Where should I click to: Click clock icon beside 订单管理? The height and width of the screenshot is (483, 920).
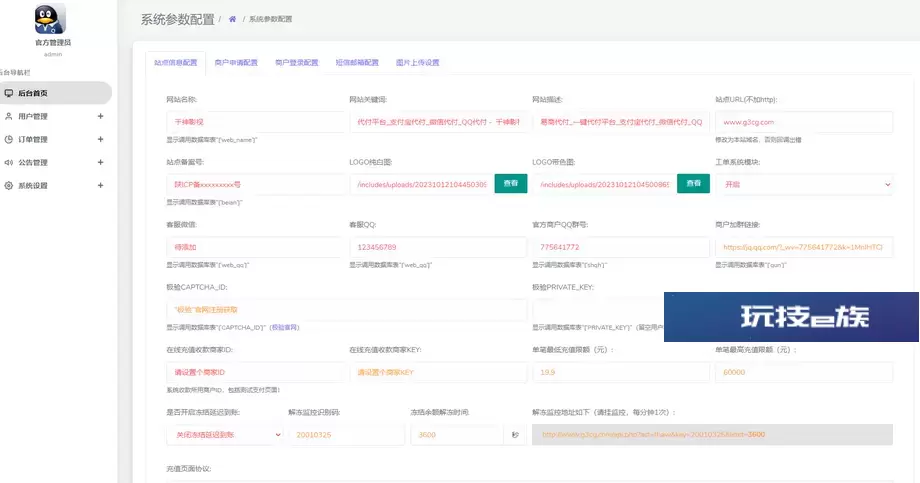(9, 139)
